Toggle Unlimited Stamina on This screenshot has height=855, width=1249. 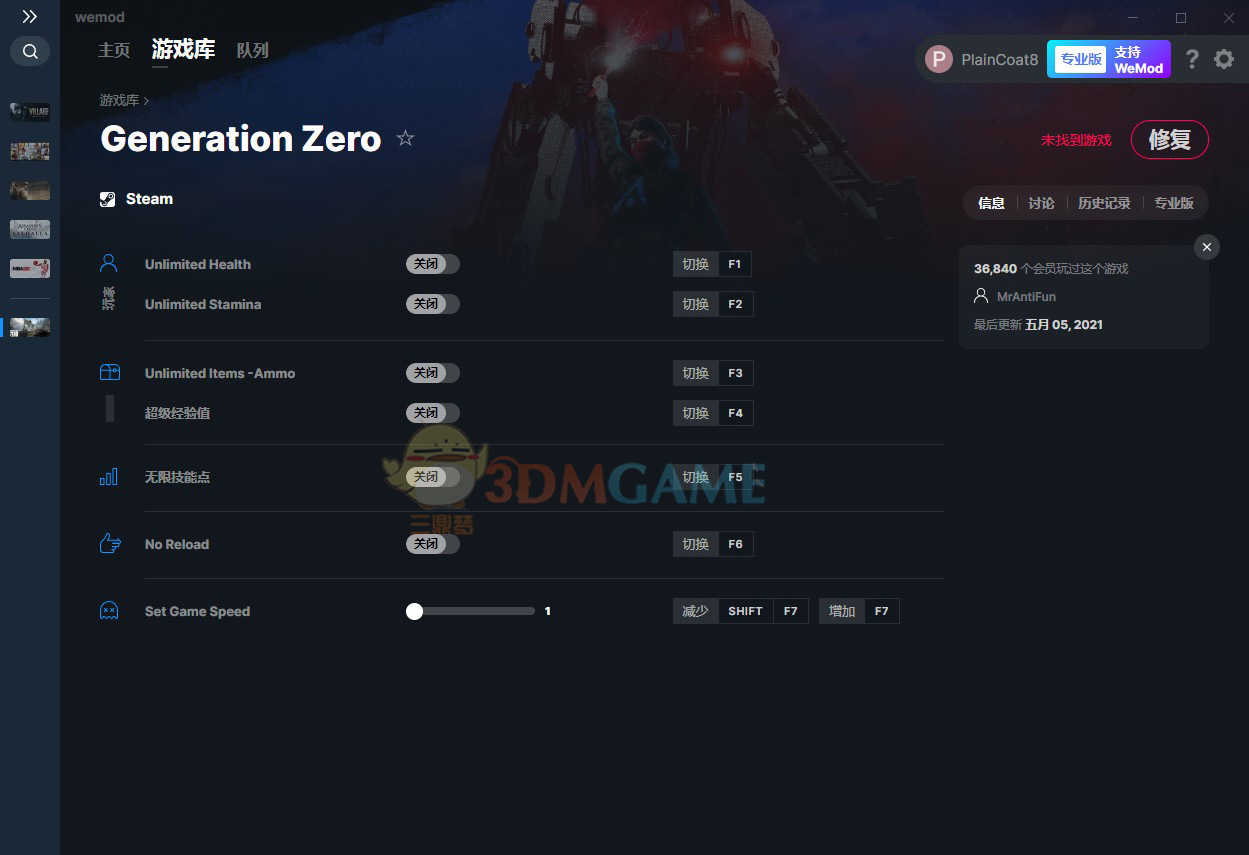pyautogui.click(x=433, y=304)
